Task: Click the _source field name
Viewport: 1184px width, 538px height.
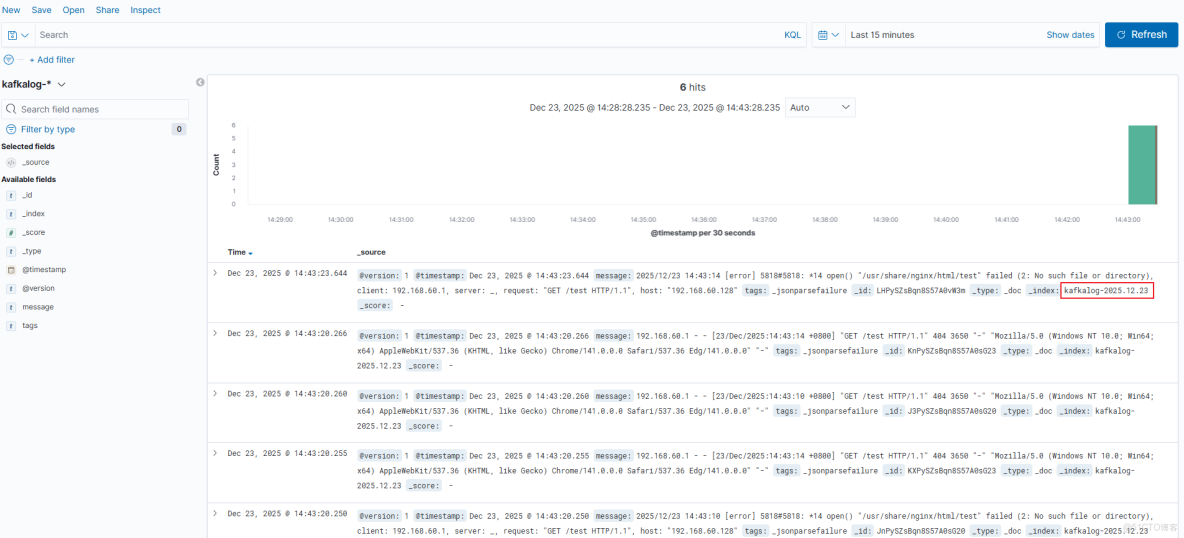Action: [36, 162]
